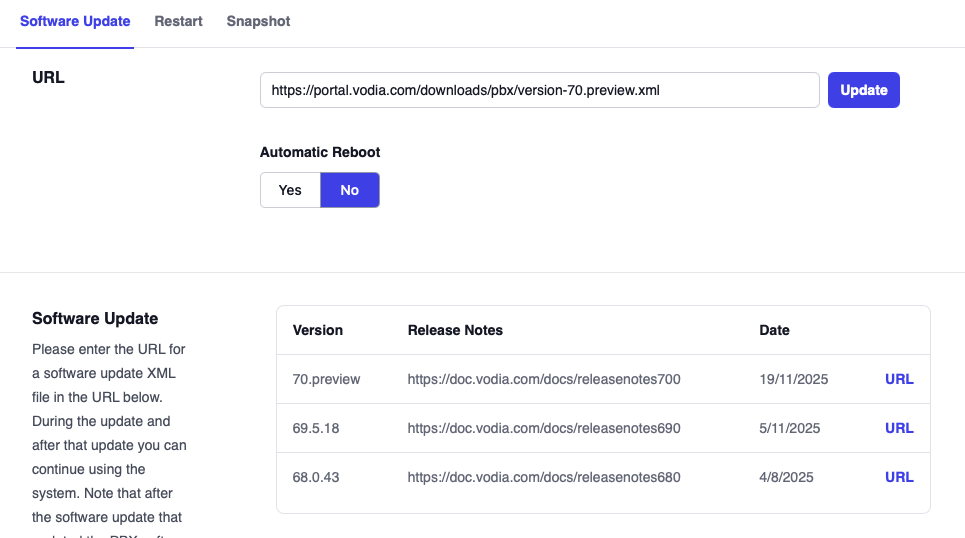Click the URL link for version 69.5.18
Screen dimensions: 965x538
899,428
